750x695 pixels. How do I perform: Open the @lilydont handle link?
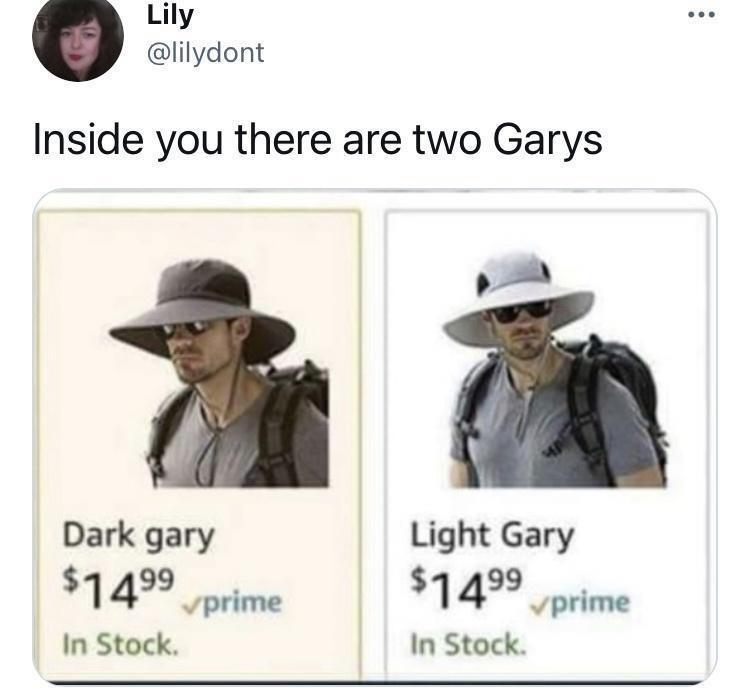click(205, 53)
